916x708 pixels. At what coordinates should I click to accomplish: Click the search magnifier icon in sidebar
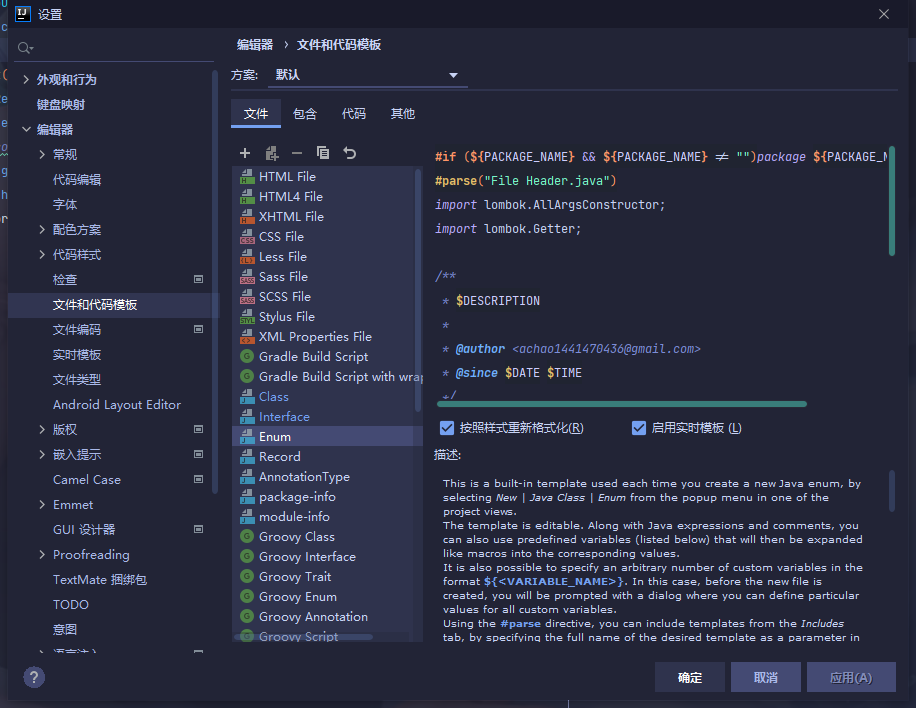tap(25, 48)
